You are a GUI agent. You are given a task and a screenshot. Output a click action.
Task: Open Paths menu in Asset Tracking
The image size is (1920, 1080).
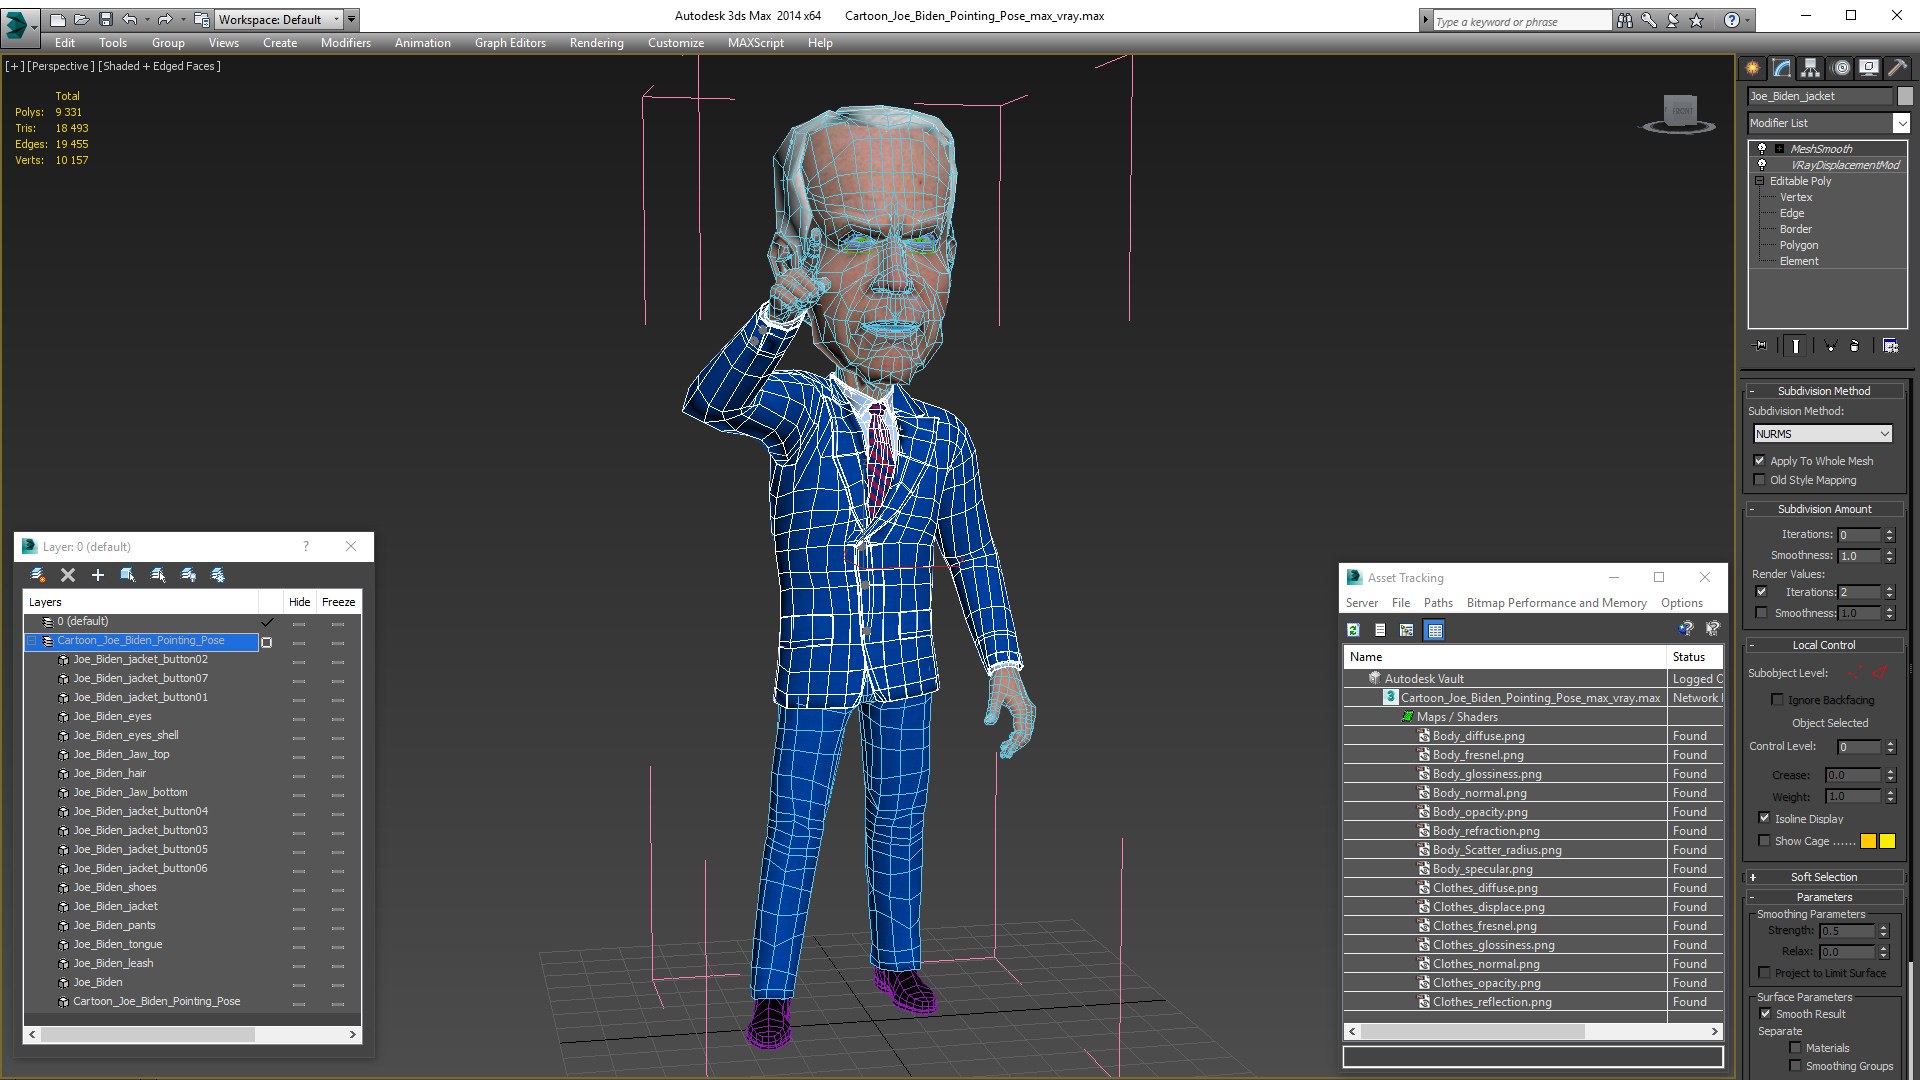click(x=1438, y=603)
